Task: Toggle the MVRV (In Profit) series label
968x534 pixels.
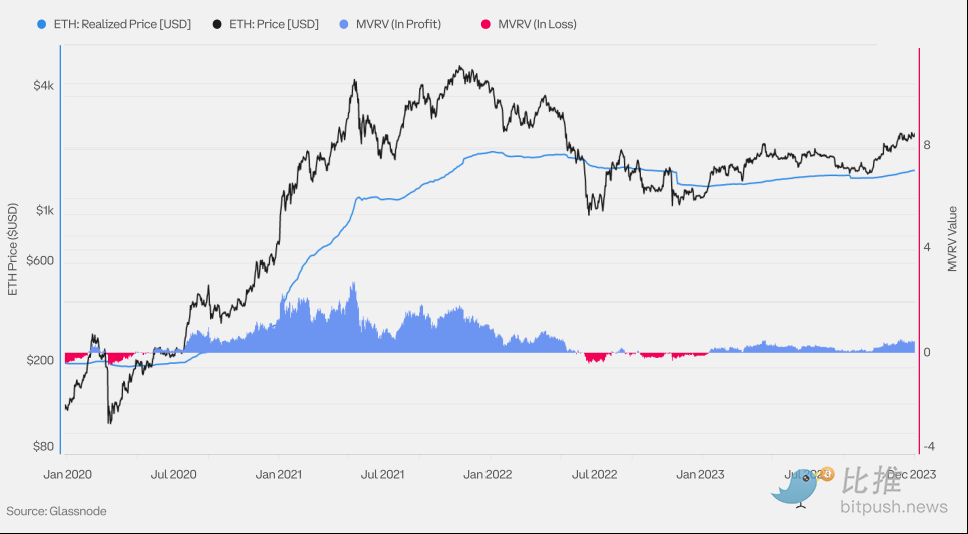Action: (400, 24)
